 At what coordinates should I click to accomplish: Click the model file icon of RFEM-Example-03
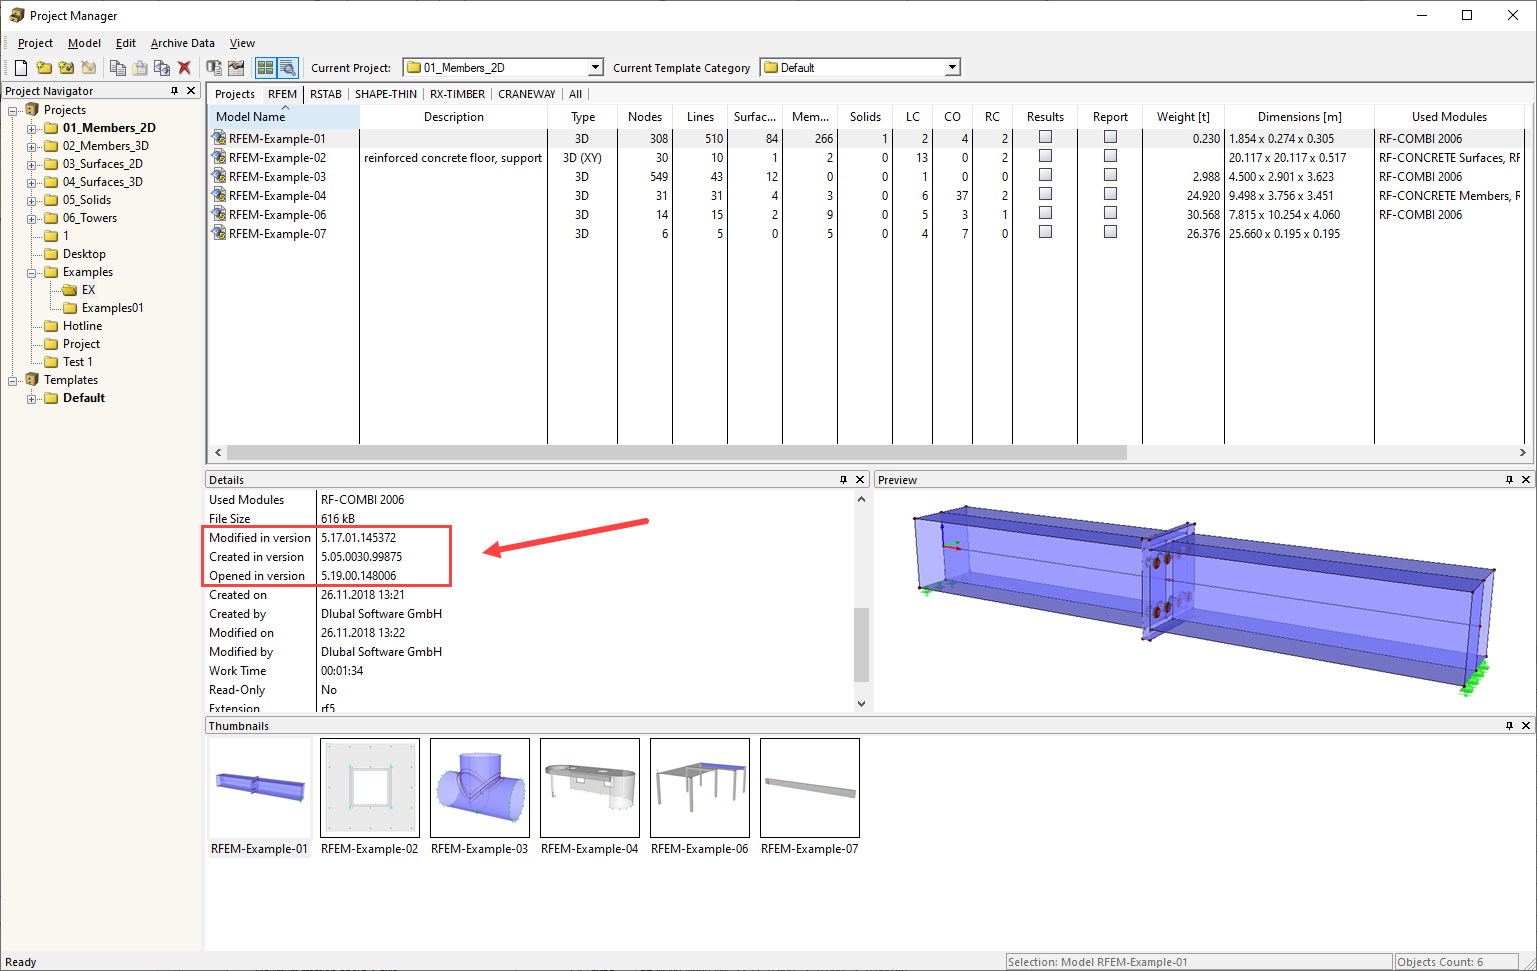click(x=219, y=177)
